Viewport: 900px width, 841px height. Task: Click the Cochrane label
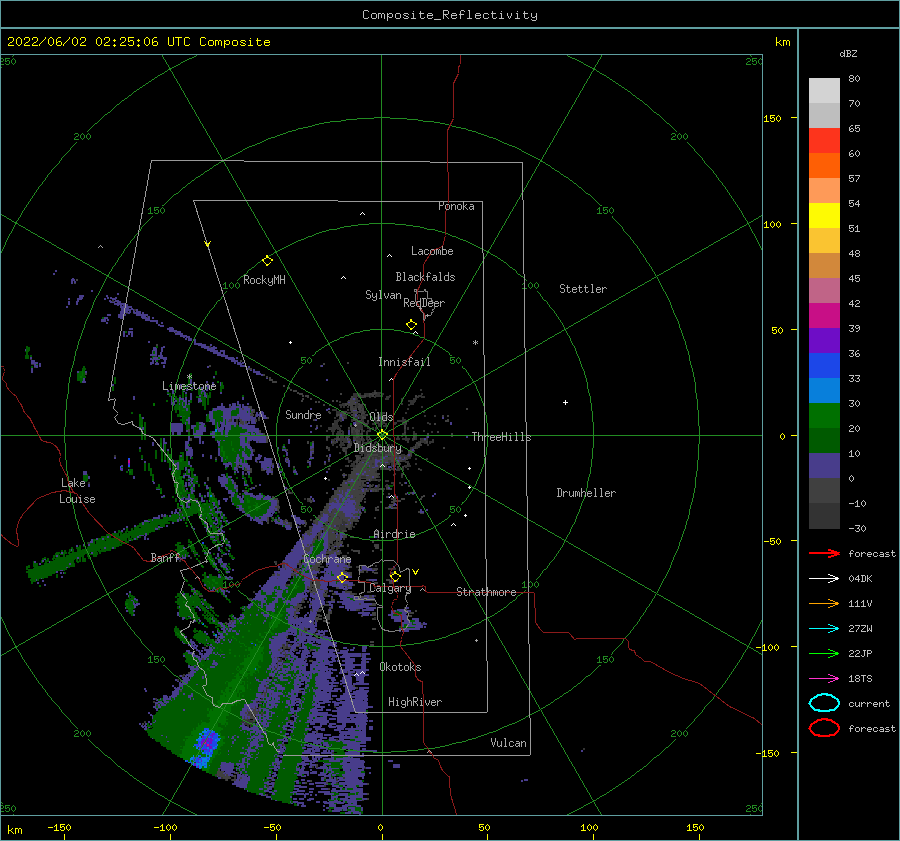coord(327,559)
